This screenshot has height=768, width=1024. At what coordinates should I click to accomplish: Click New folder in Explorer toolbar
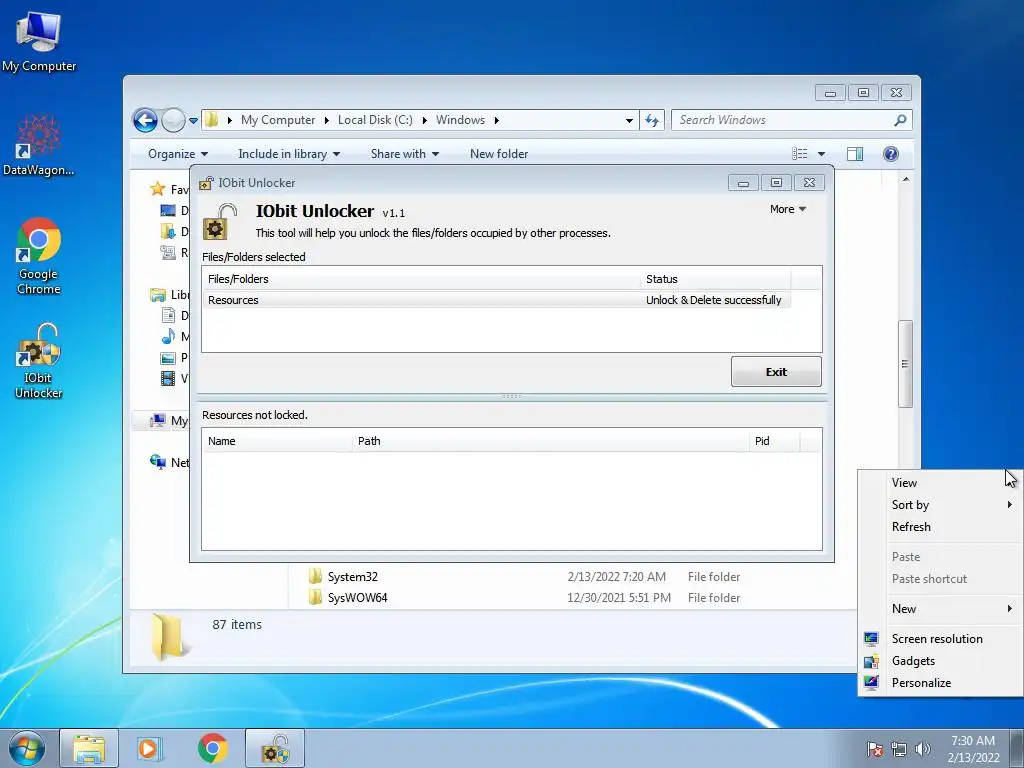pos(499,153)
